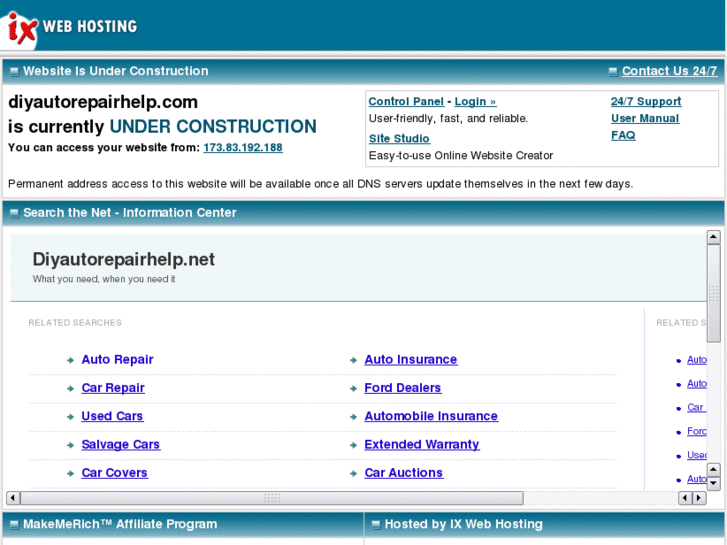Click the arrow bullet beside Car Auctions
This screenshot has height=545, width=727.
click(x=353, y=474)
